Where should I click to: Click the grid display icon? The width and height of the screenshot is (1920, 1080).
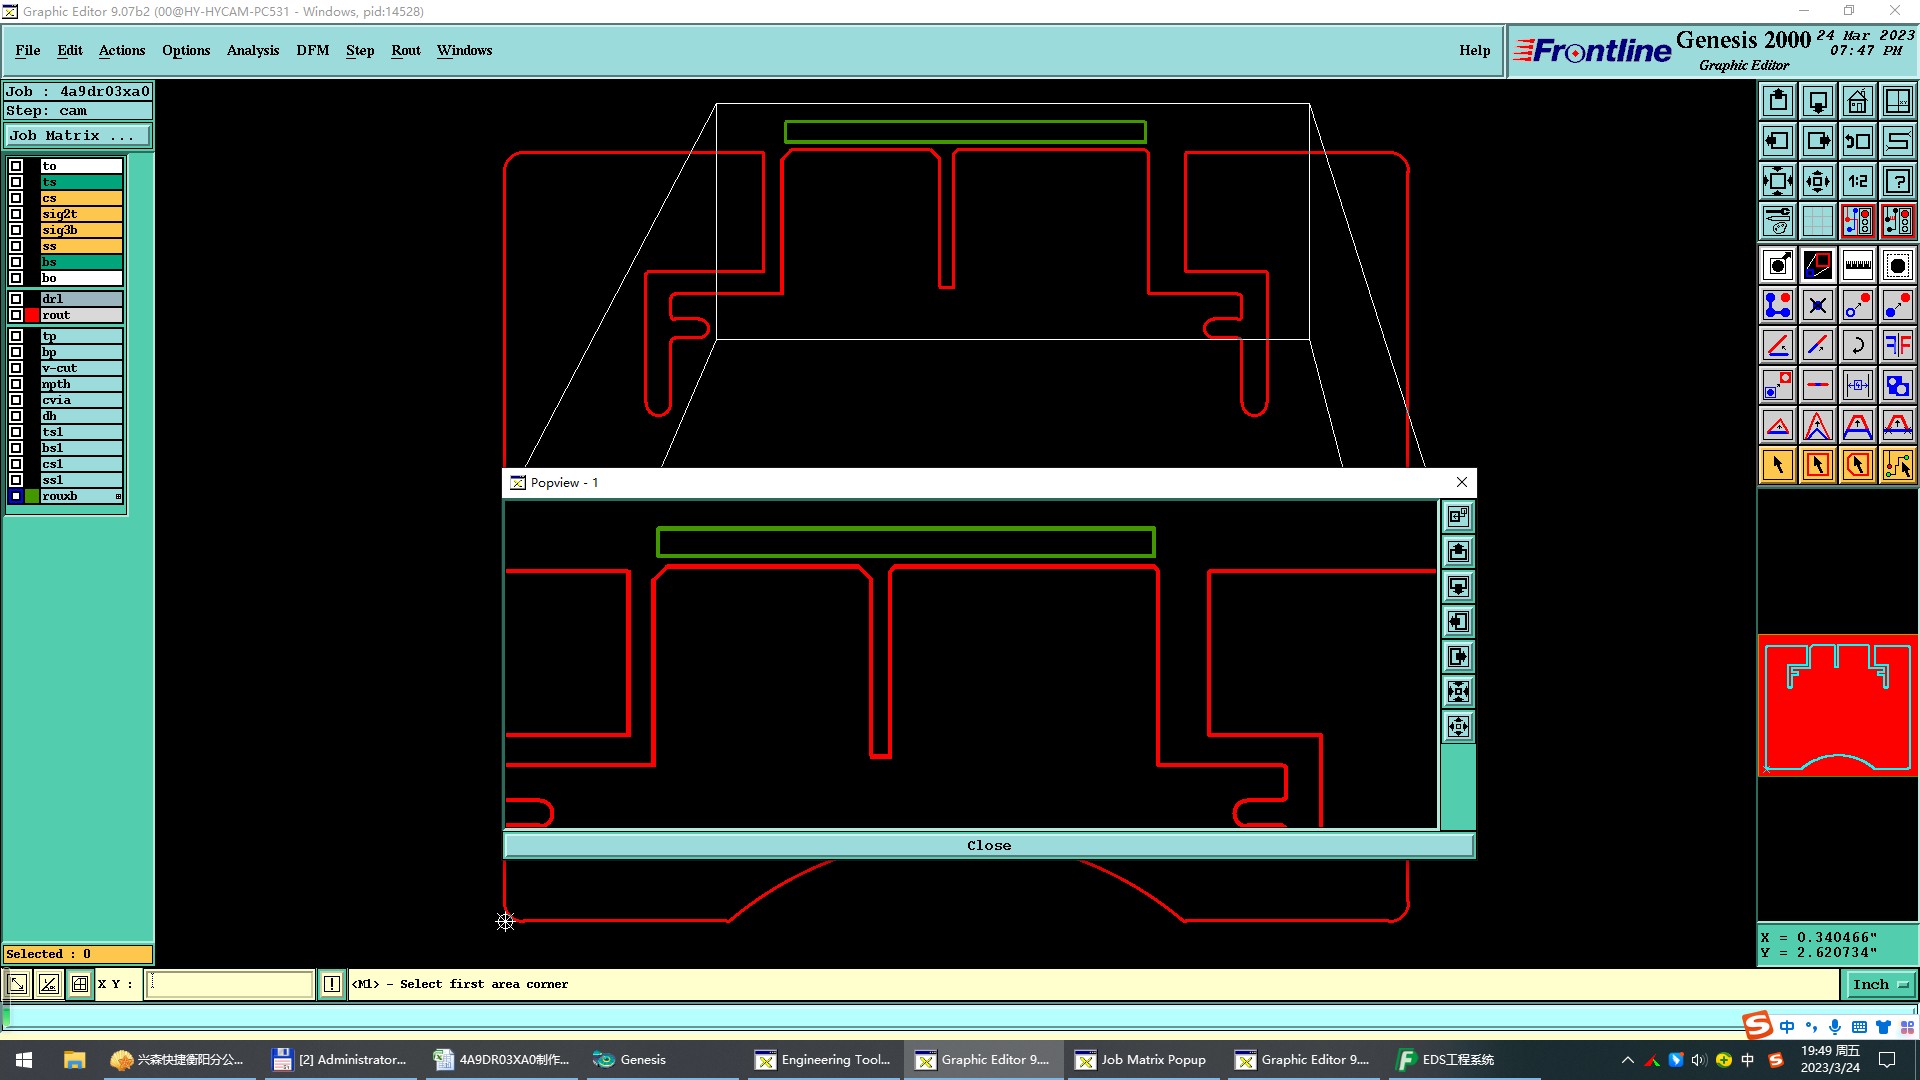click(x=1817, y=221)
